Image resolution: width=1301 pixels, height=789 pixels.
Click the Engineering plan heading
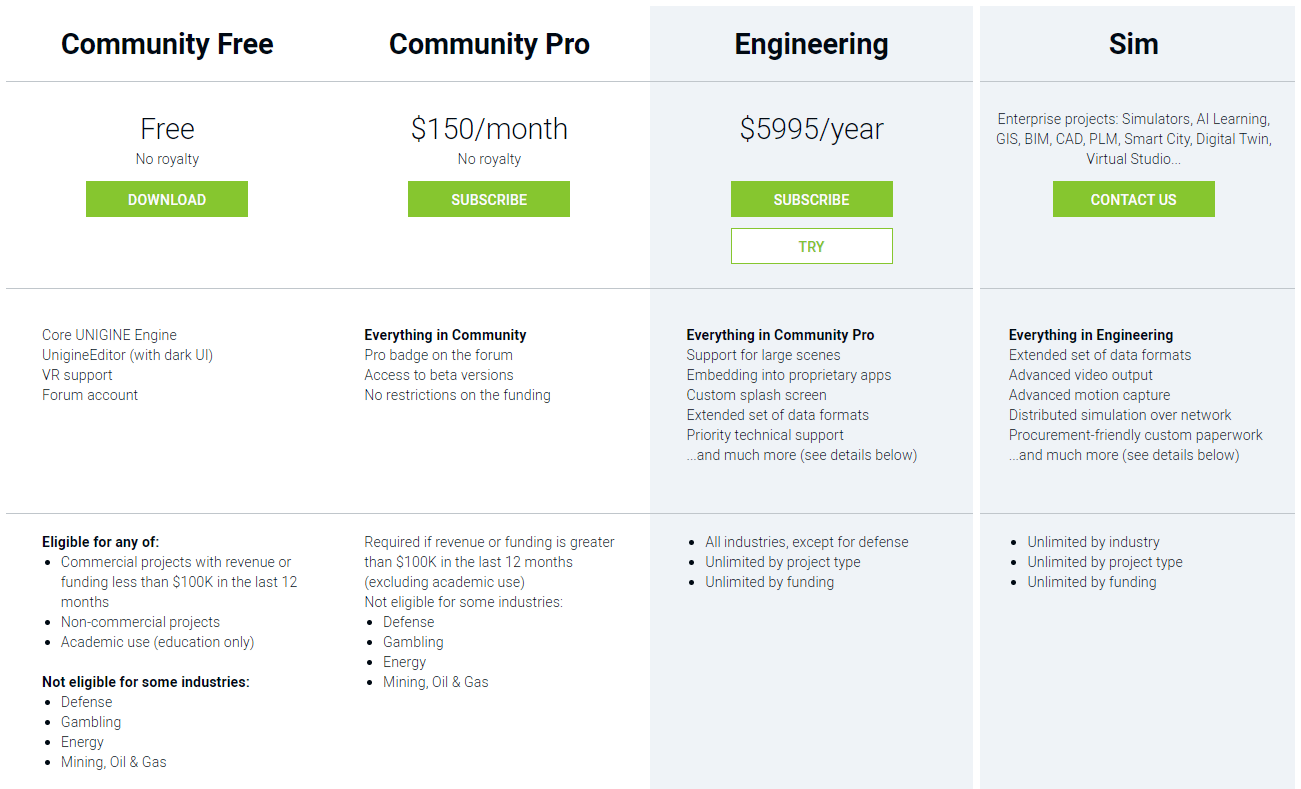[x=811, y=44]
